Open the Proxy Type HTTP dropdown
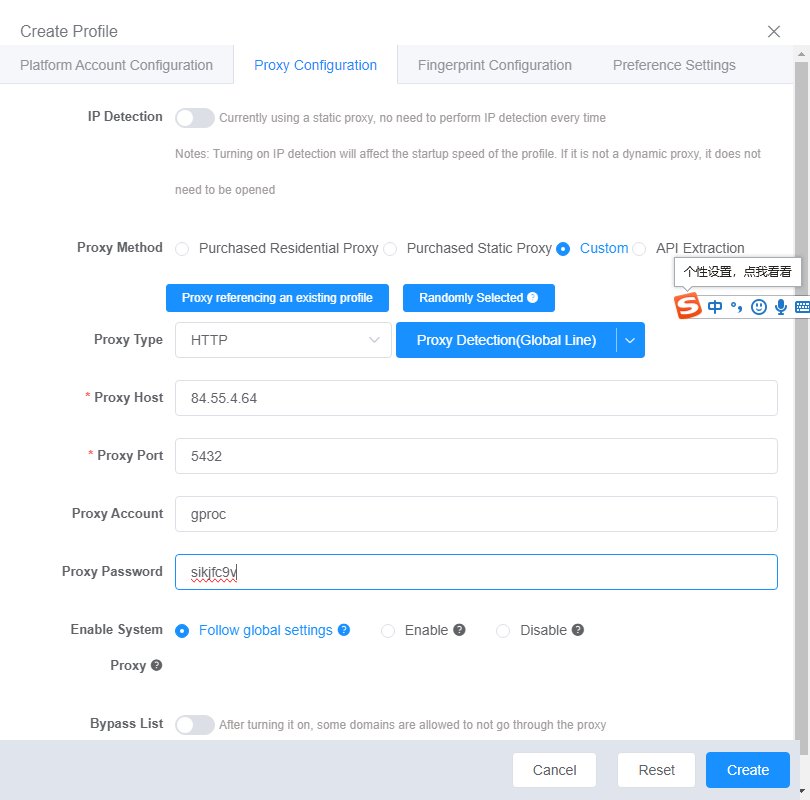The width and height of the screenshot is (810, 800). 282,340
